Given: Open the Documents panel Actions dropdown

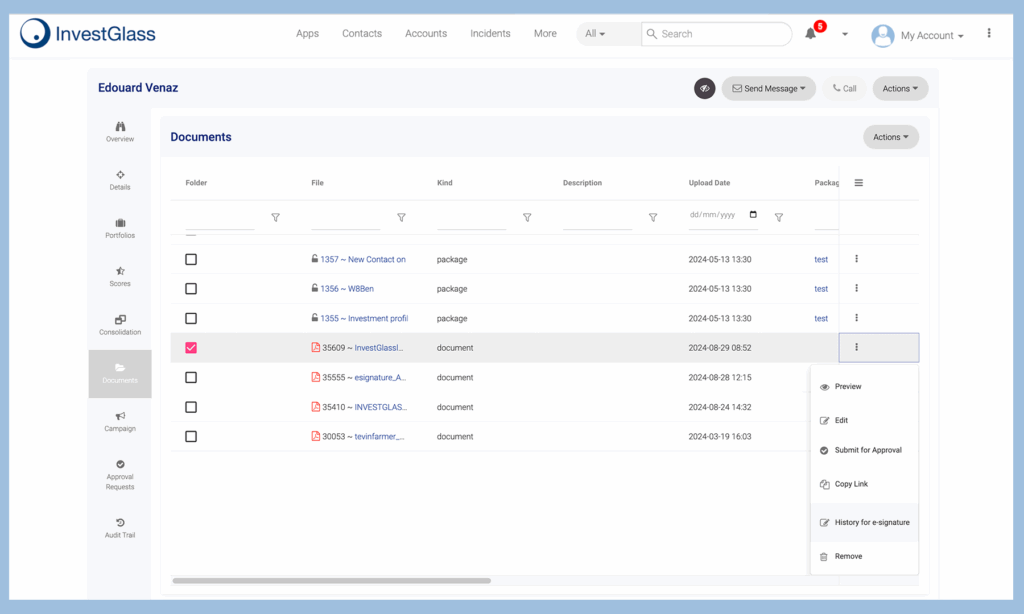Looking at the screenshot, I should coord(891,137).
